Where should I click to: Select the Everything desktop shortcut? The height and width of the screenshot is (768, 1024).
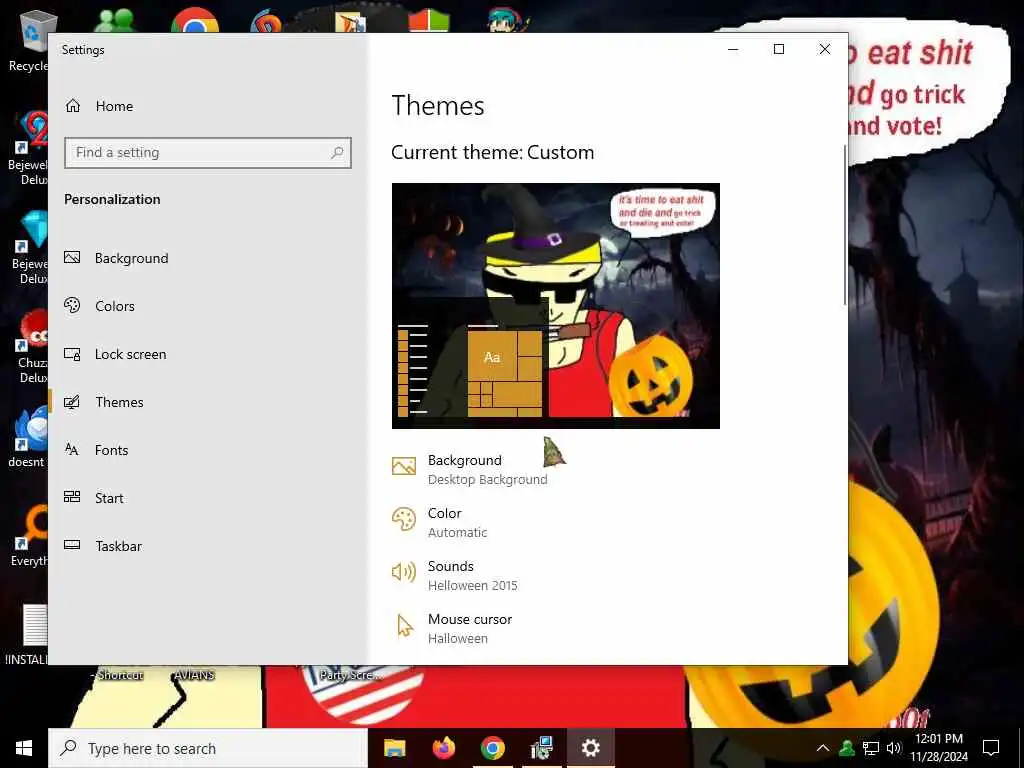29,537
